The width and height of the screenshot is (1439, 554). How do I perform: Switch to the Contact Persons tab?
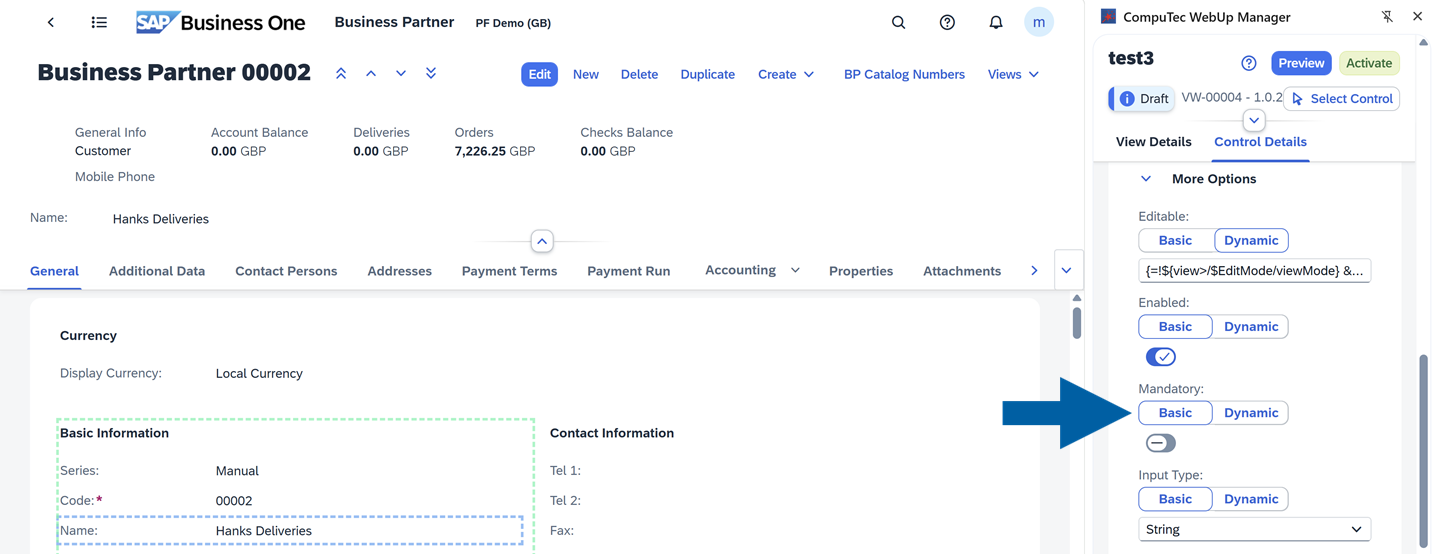click(286, 271)
